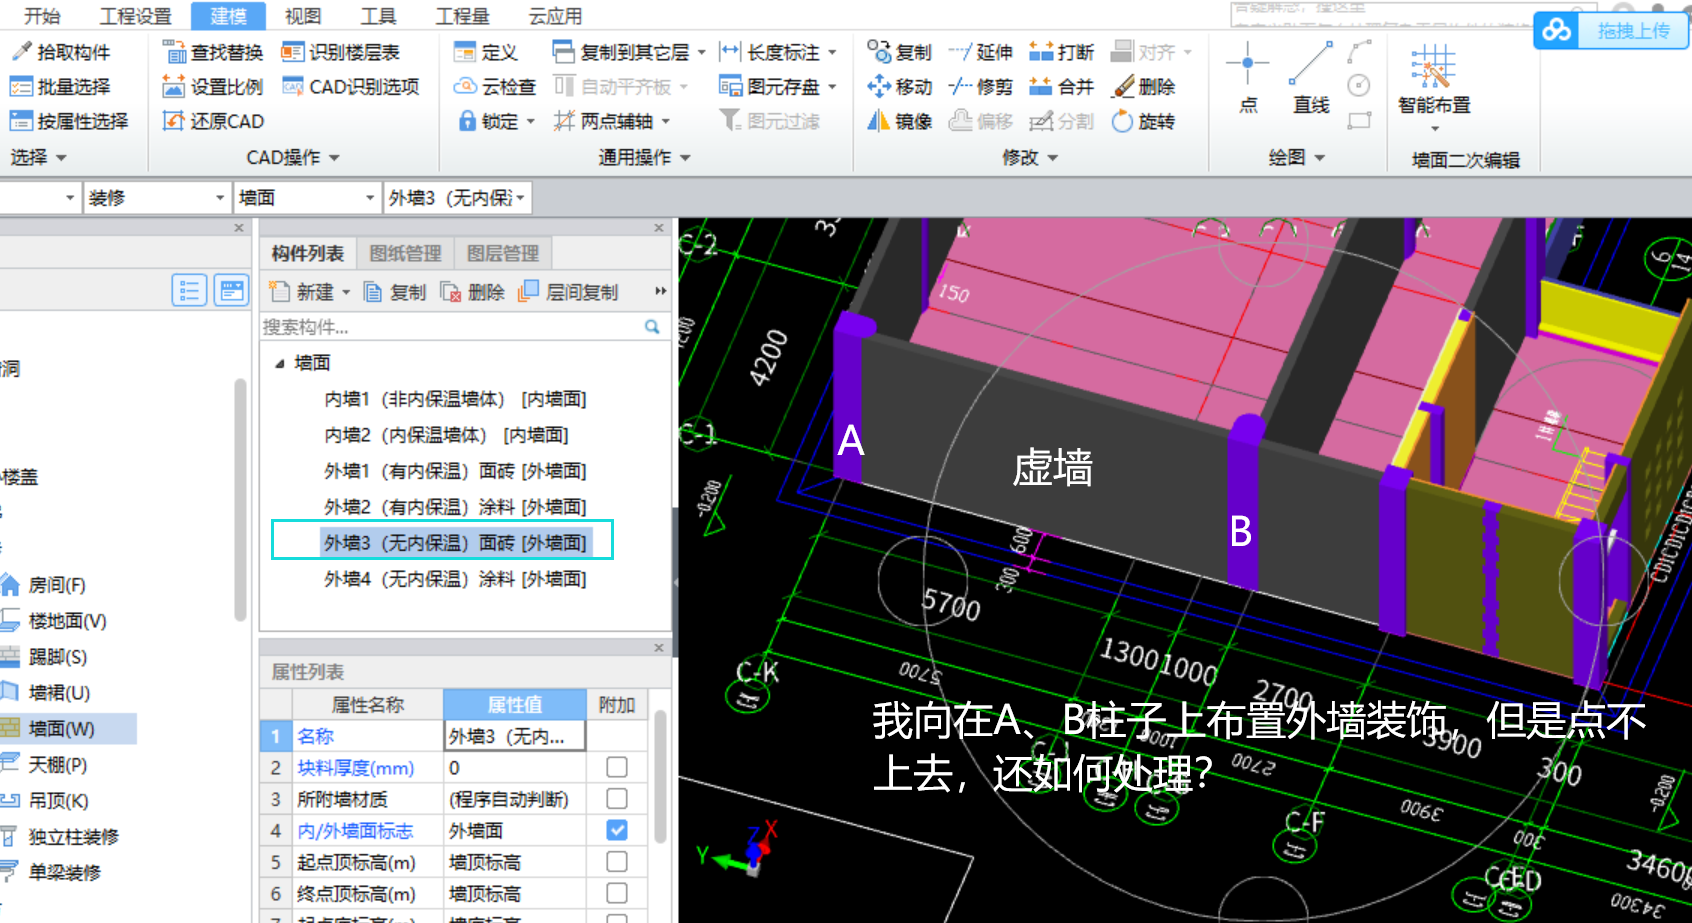Open the 装修 category dropdown
Viewport: 1692px width, 923px height.
[220, 198]
